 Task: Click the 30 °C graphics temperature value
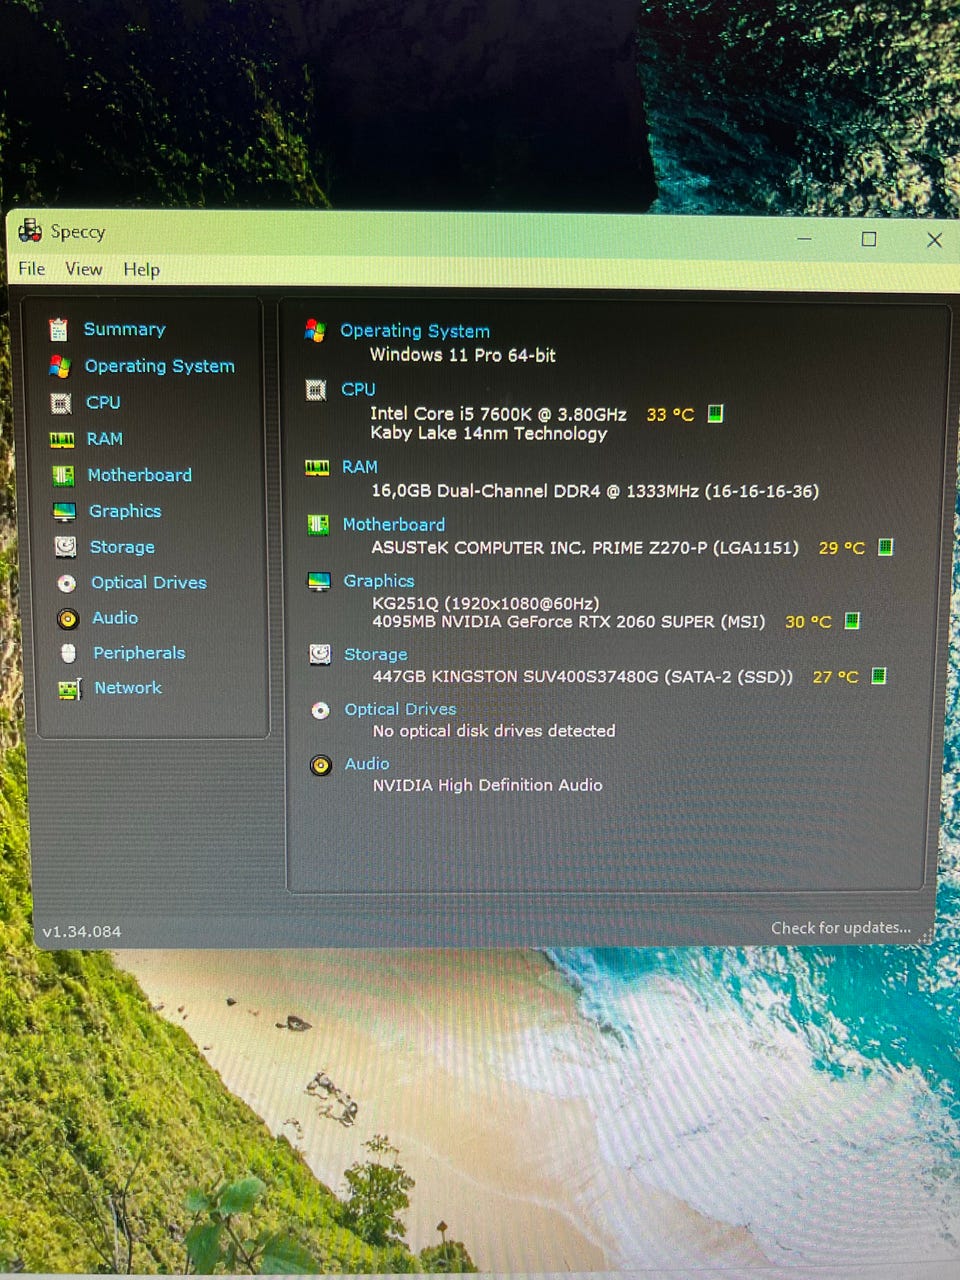pyautogui.click(x=808, y=622)
